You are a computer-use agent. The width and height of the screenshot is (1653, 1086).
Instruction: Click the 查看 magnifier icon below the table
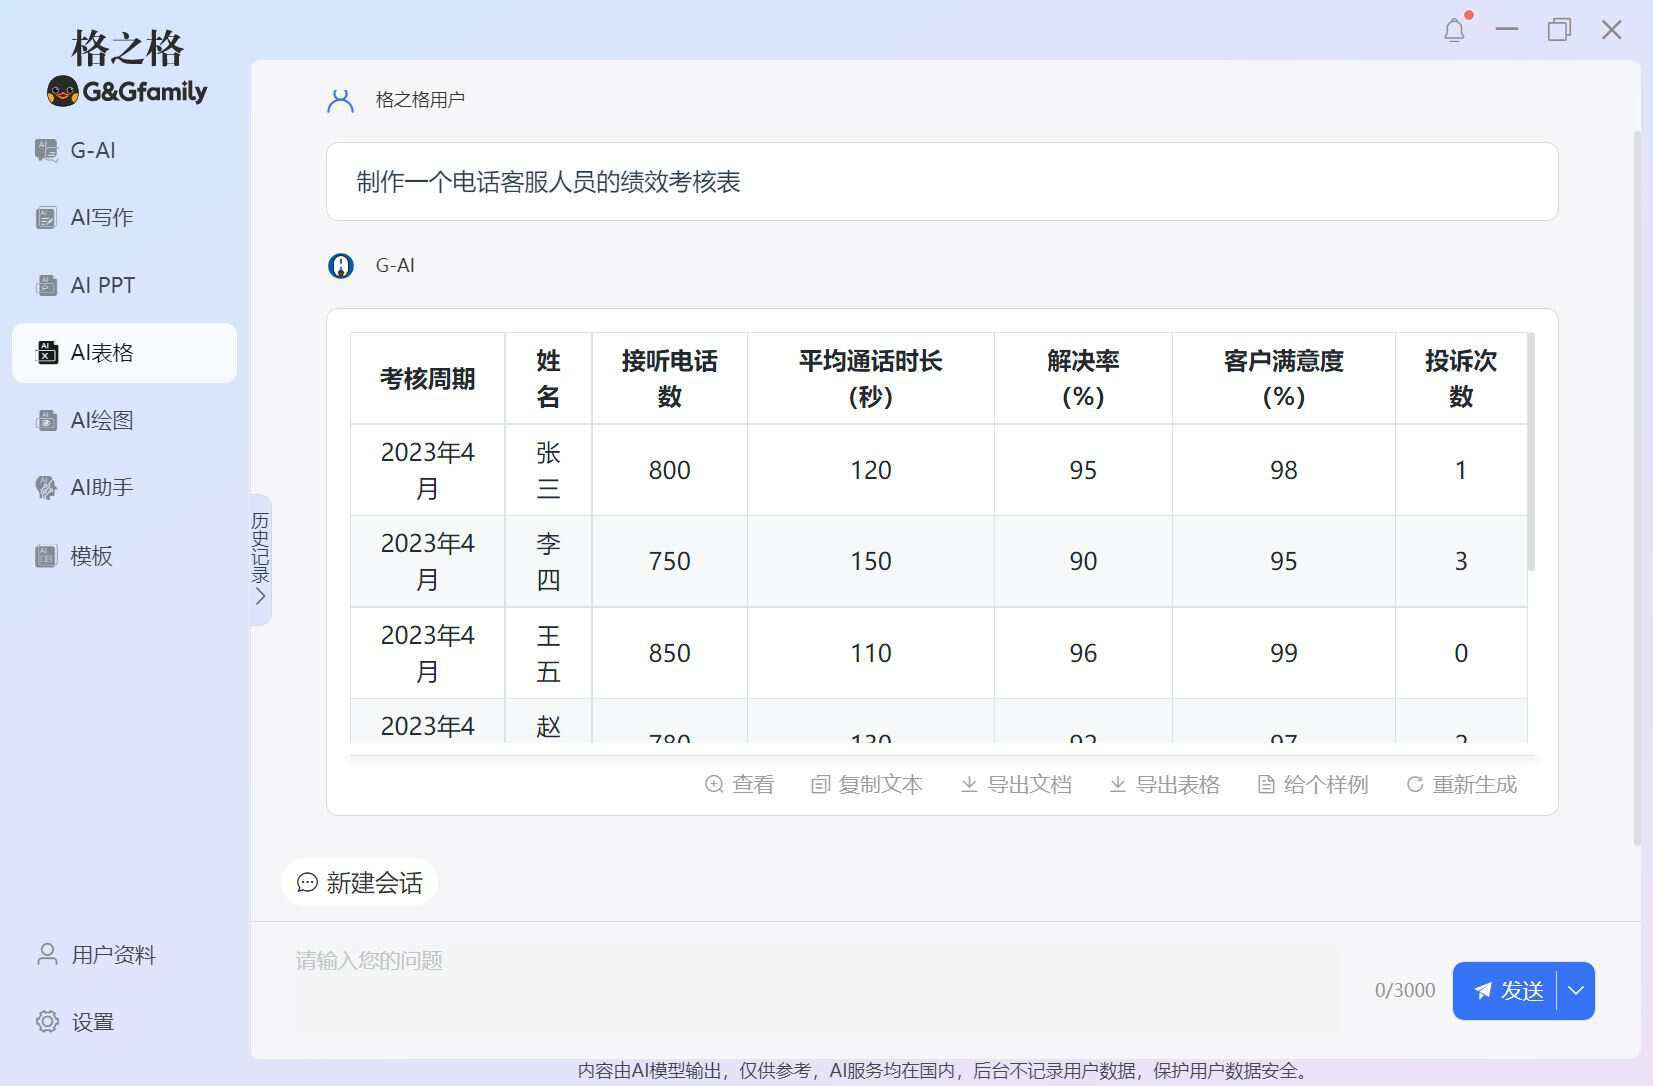pos(714,784)
